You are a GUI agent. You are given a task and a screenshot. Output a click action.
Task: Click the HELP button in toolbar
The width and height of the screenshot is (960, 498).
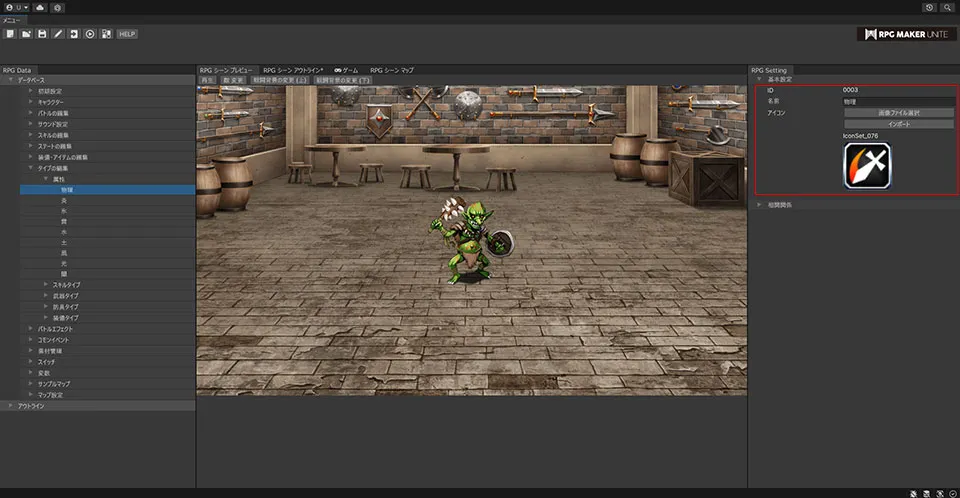click(x=127, y=34)
